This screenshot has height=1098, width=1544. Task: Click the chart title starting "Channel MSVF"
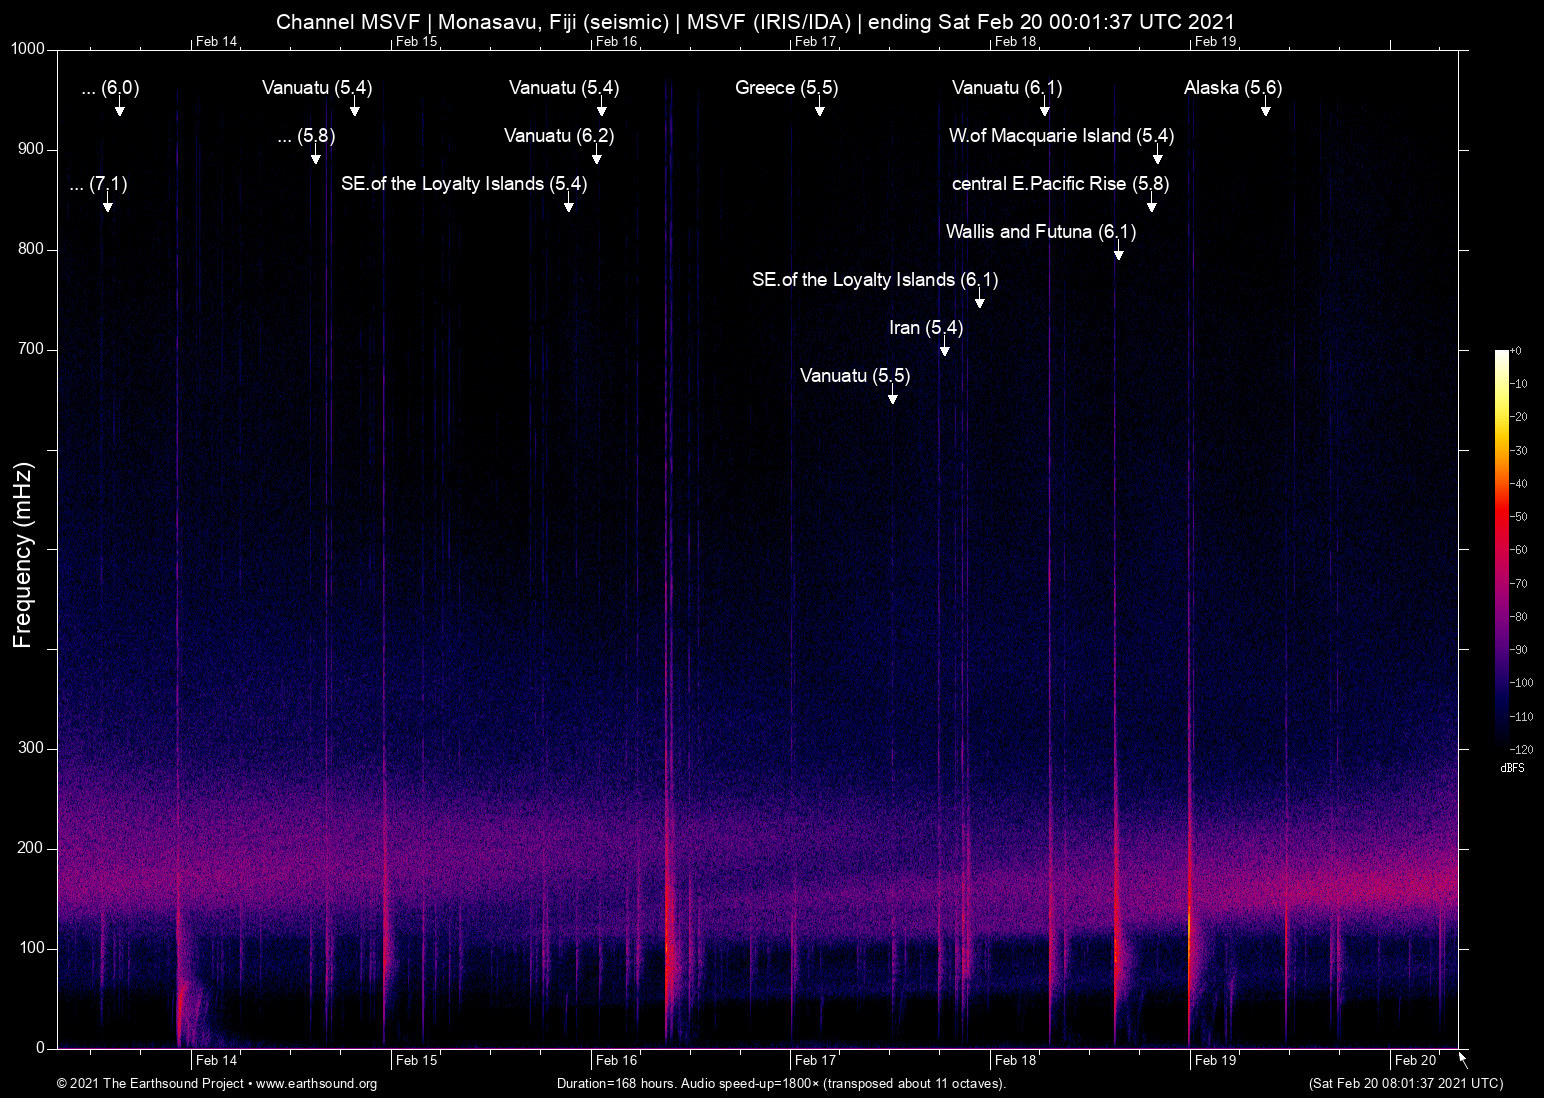tap(755, 22)
